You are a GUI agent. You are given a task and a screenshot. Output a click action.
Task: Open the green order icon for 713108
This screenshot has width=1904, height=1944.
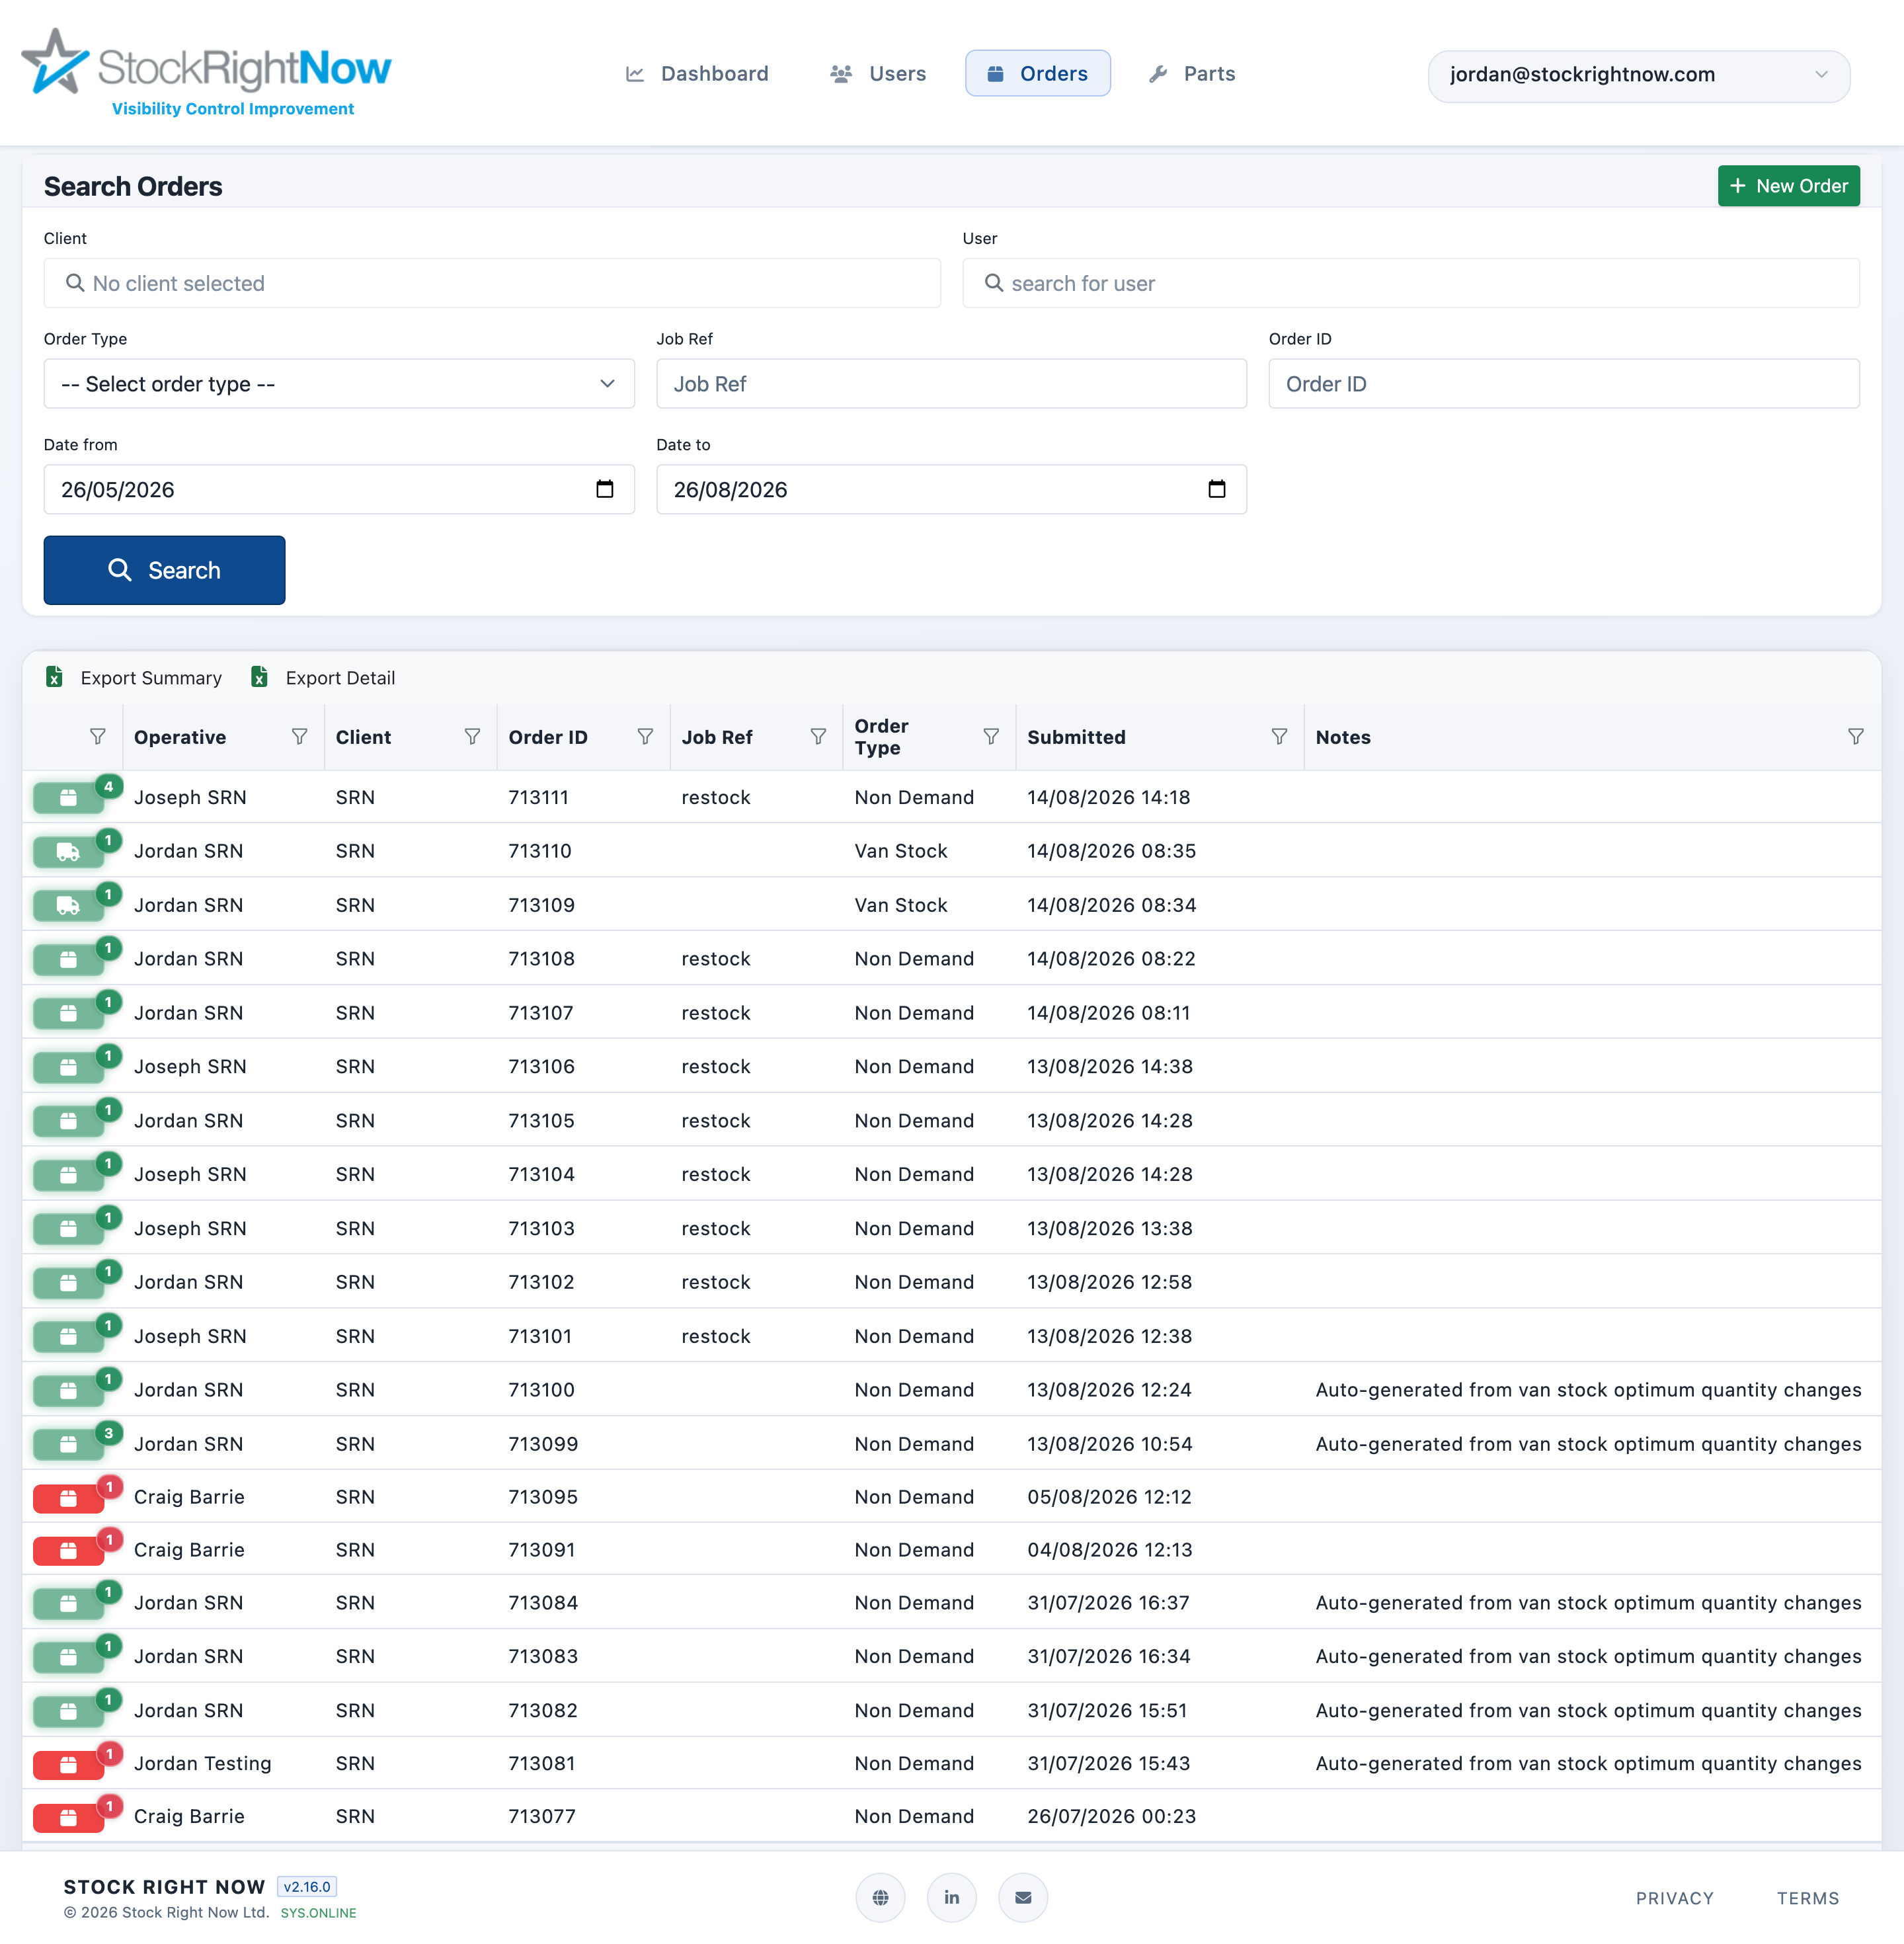coord(68,960)
